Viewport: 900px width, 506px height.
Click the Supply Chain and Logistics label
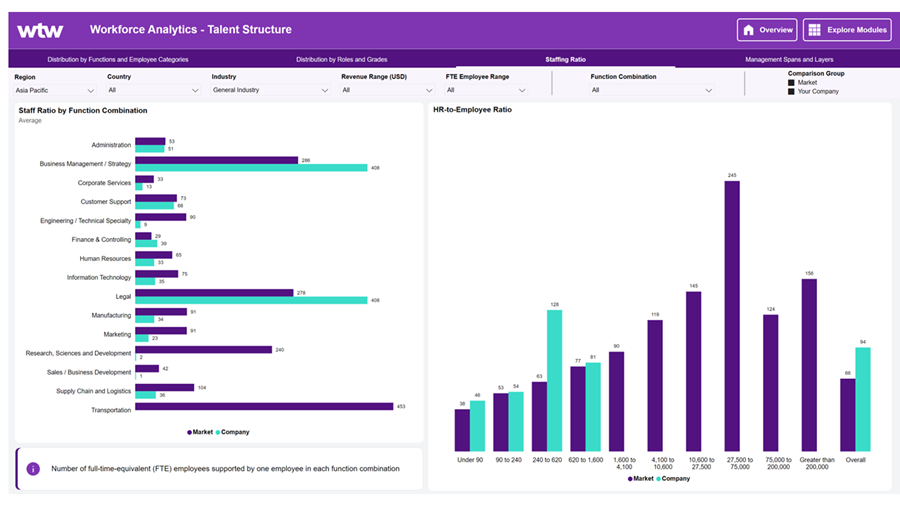pyautogui.click(x=94, y=391)
